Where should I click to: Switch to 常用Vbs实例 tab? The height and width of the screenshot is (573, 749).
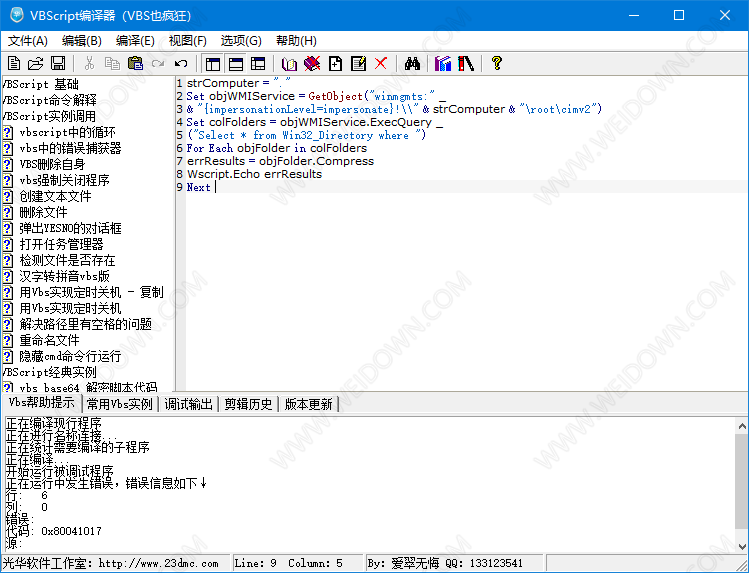[120, 404]
